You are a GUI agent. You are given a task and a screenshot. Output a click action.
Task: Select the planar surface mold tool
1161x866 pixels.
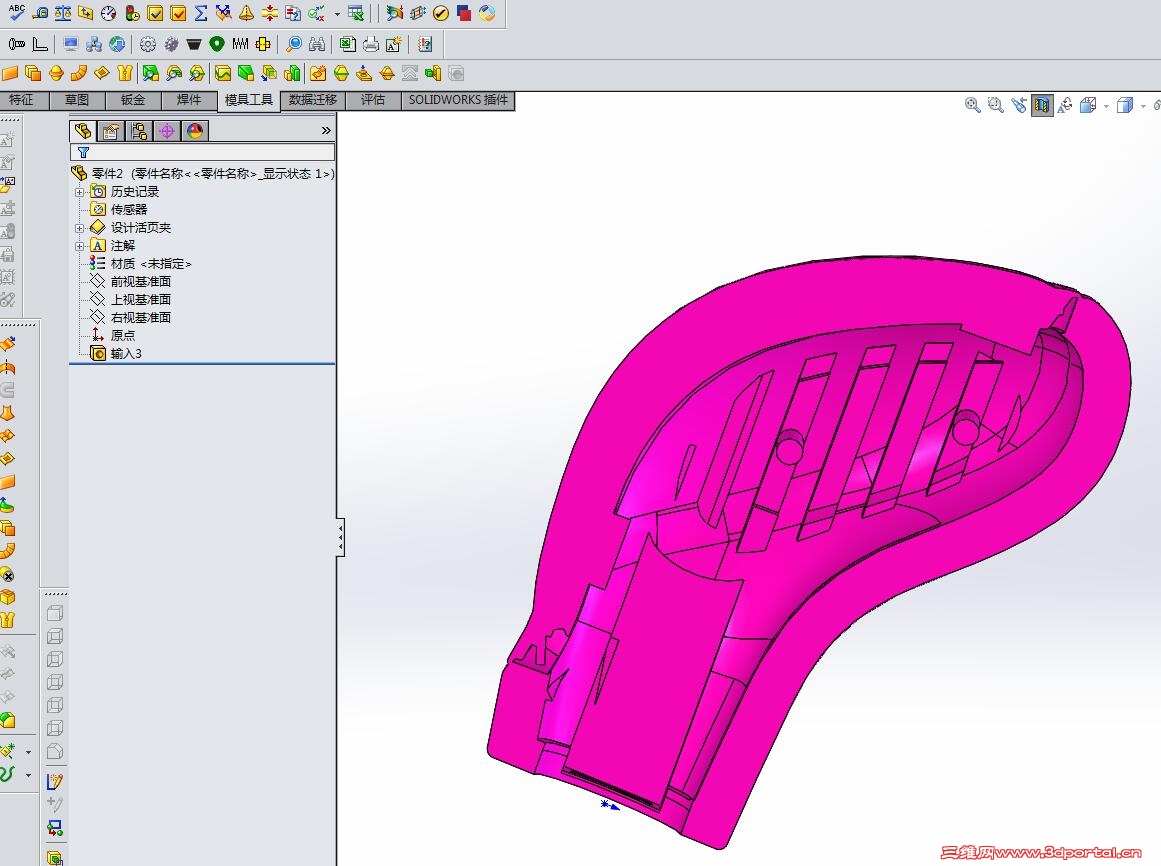tap(10, 73)
